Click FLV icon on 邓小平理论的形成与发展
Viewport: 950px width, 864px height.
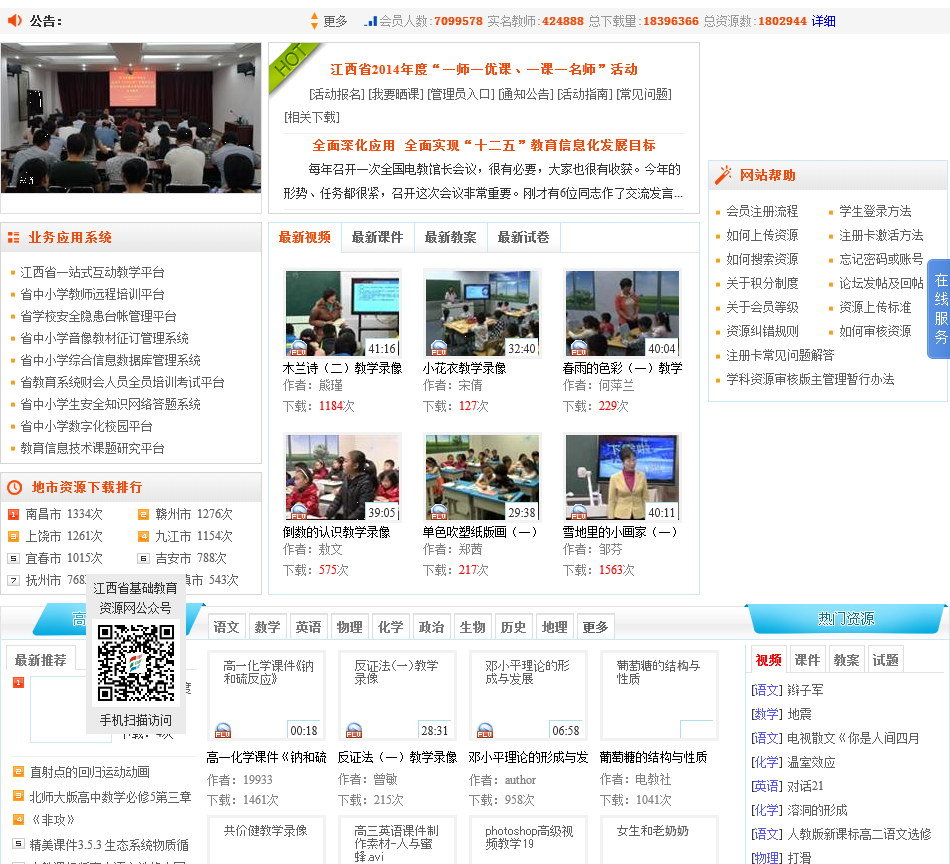tap(485, 731)
